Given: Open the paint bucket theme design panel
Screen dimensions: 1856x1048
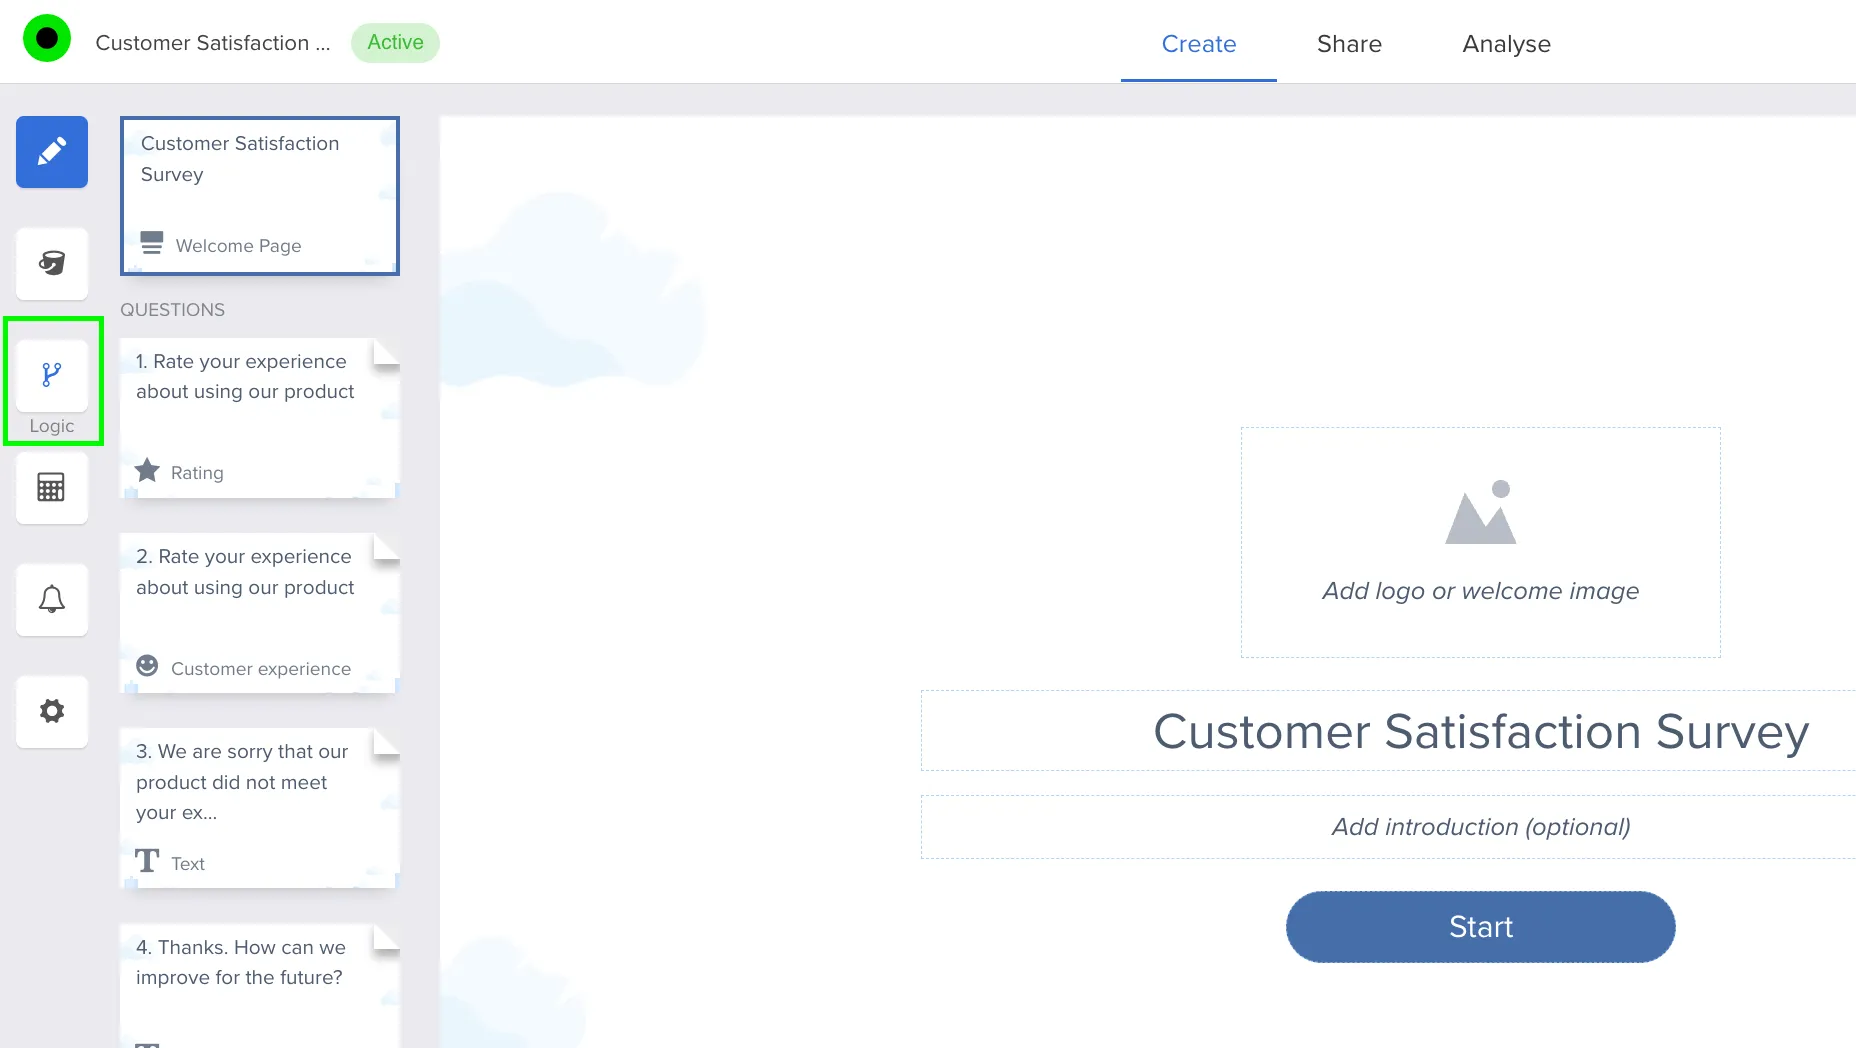Looking at the screenshot, I should pyautogui.click(x=52, y=264).
